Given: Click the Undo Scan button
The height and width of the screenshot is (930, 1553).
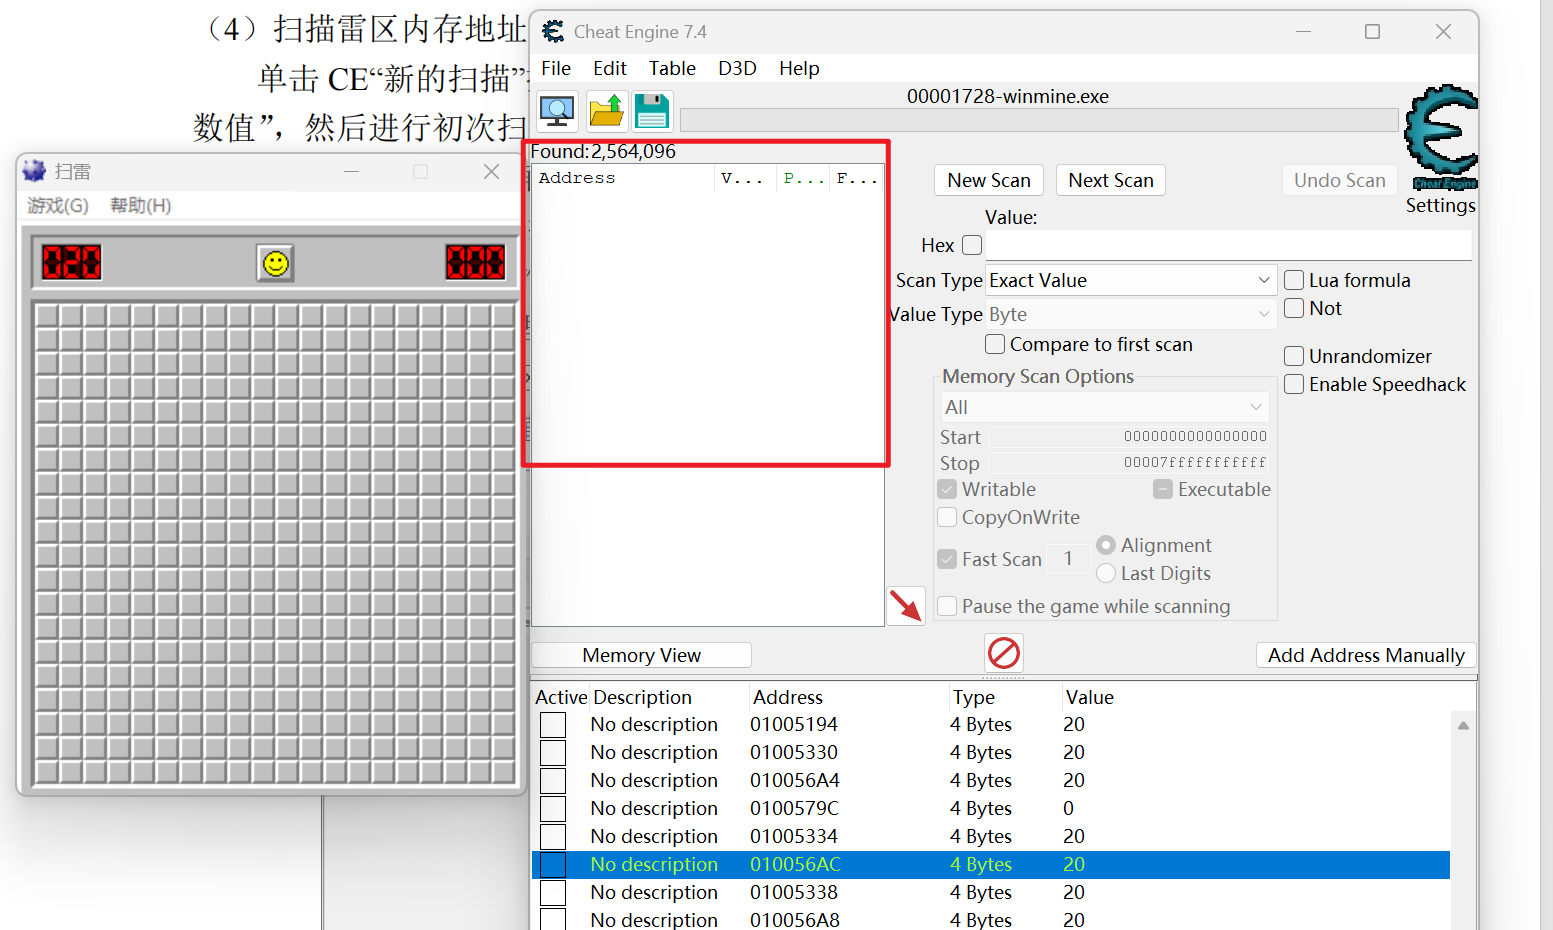Looking at the screenshot, I should coord(1340,180).
